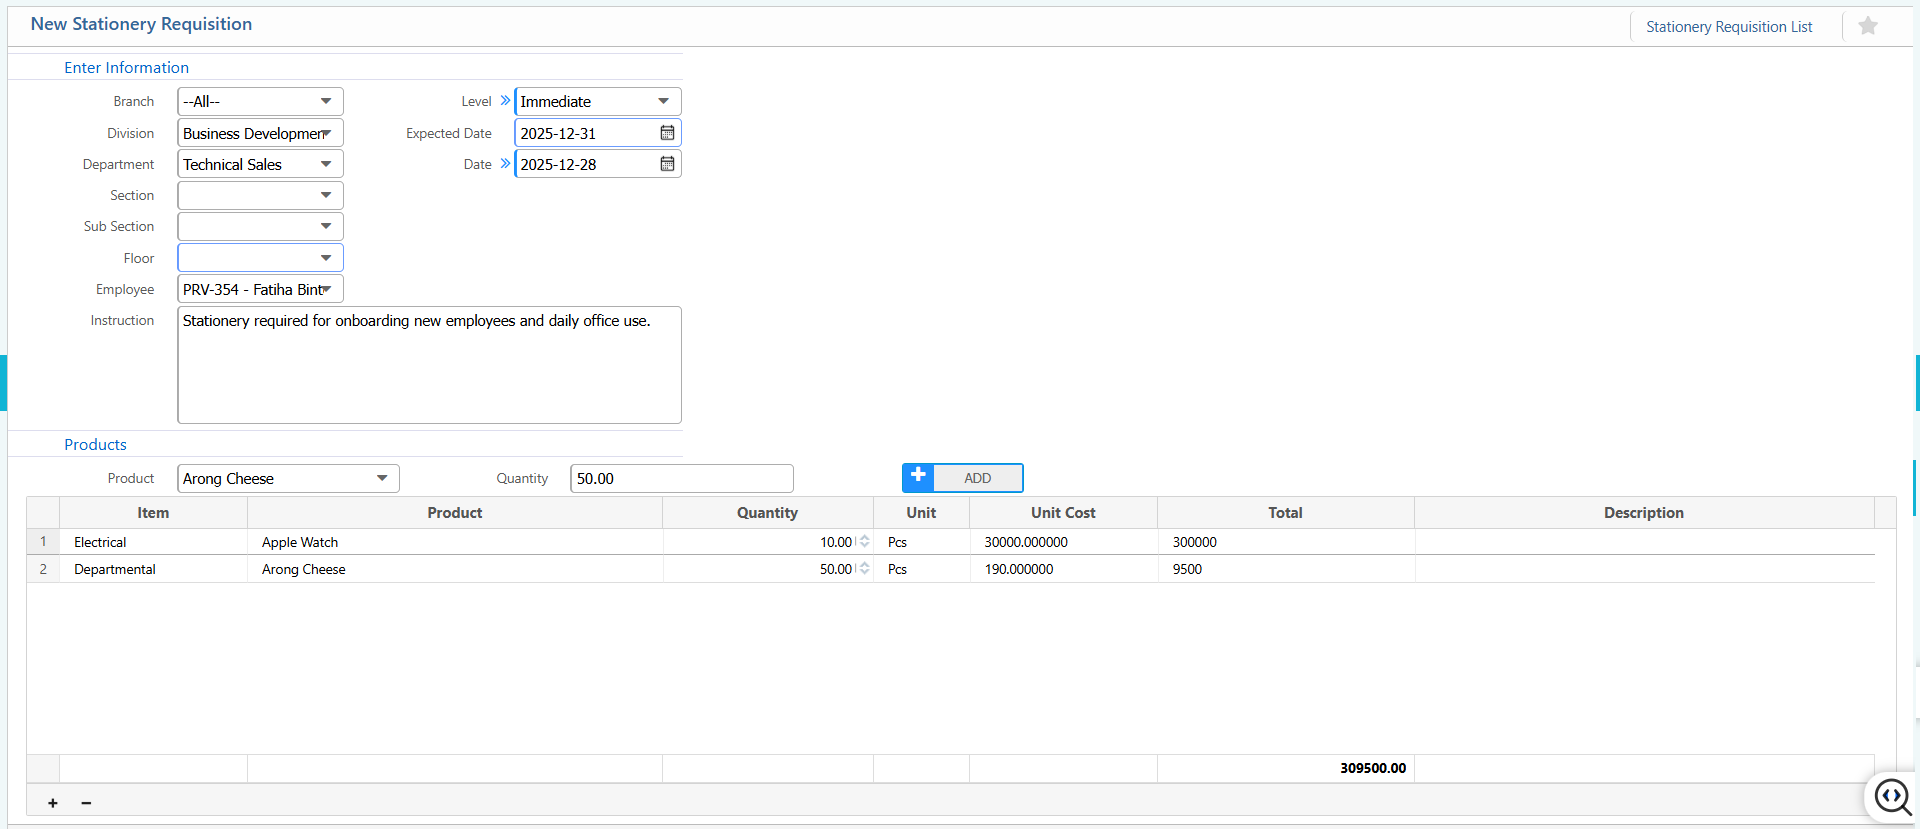This screenshot has height=829, width=1920.
Task: Select row number 1 in the grid
Action: pyautogui.click(x=43, y=542)
